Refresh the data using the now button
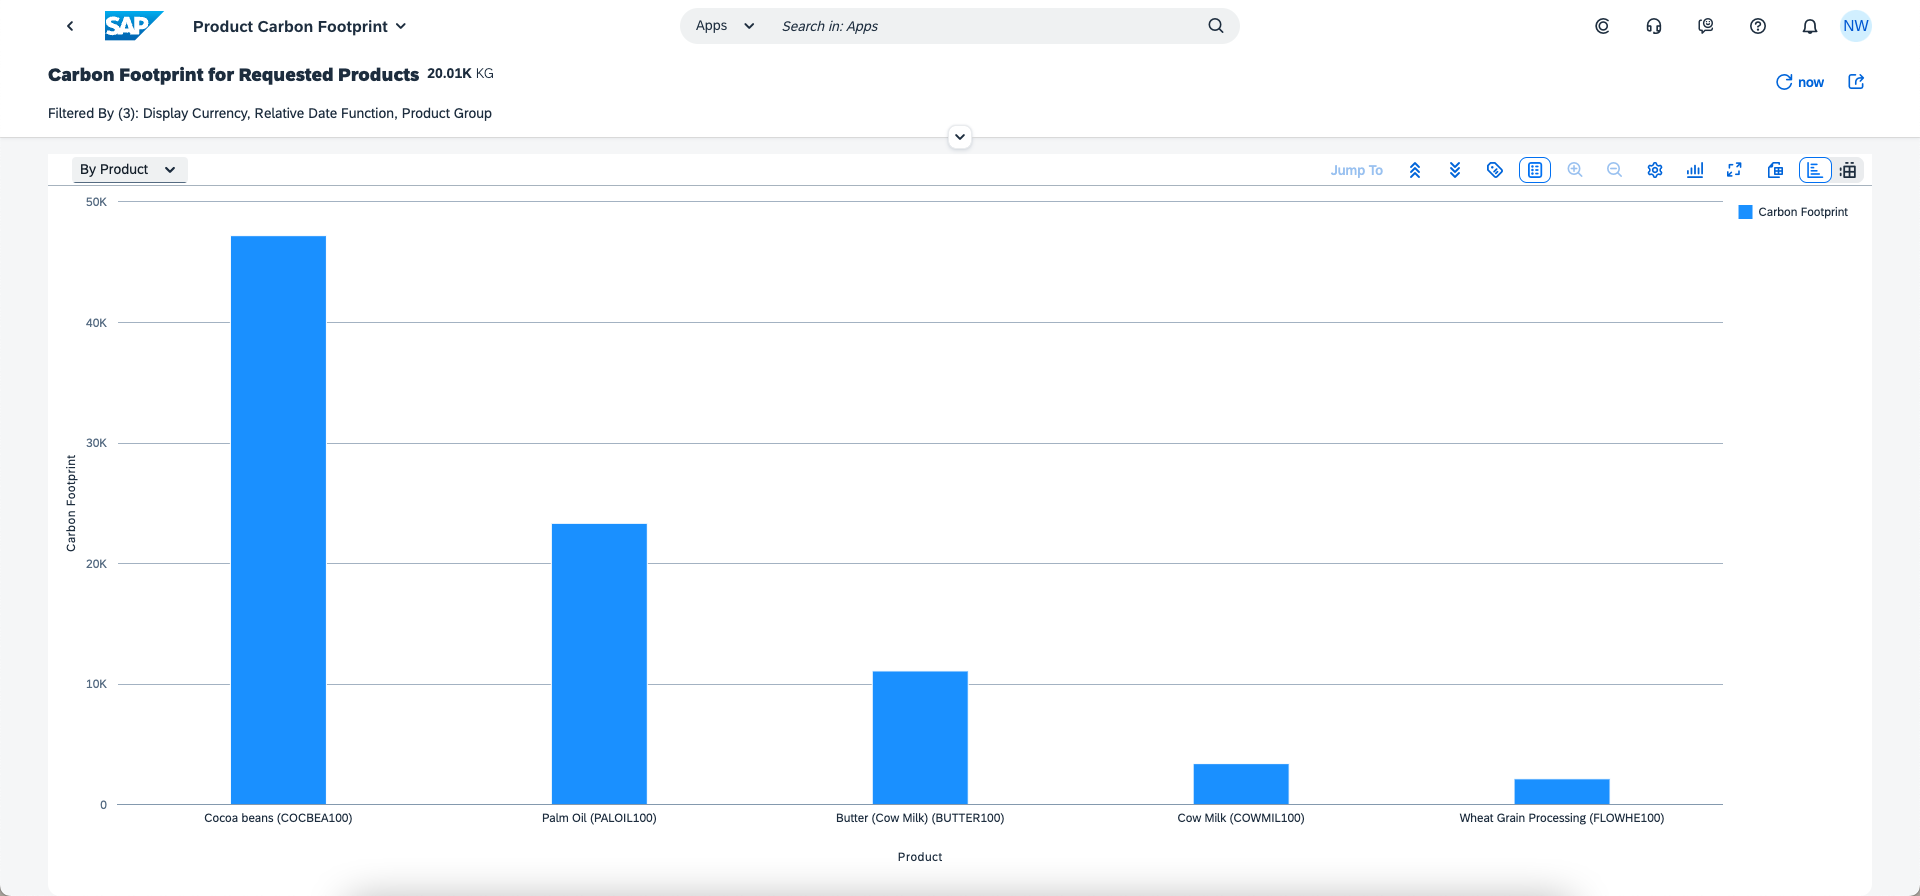The height and width of the screenshot is (896, 1920). click(x=1800, y=82)
